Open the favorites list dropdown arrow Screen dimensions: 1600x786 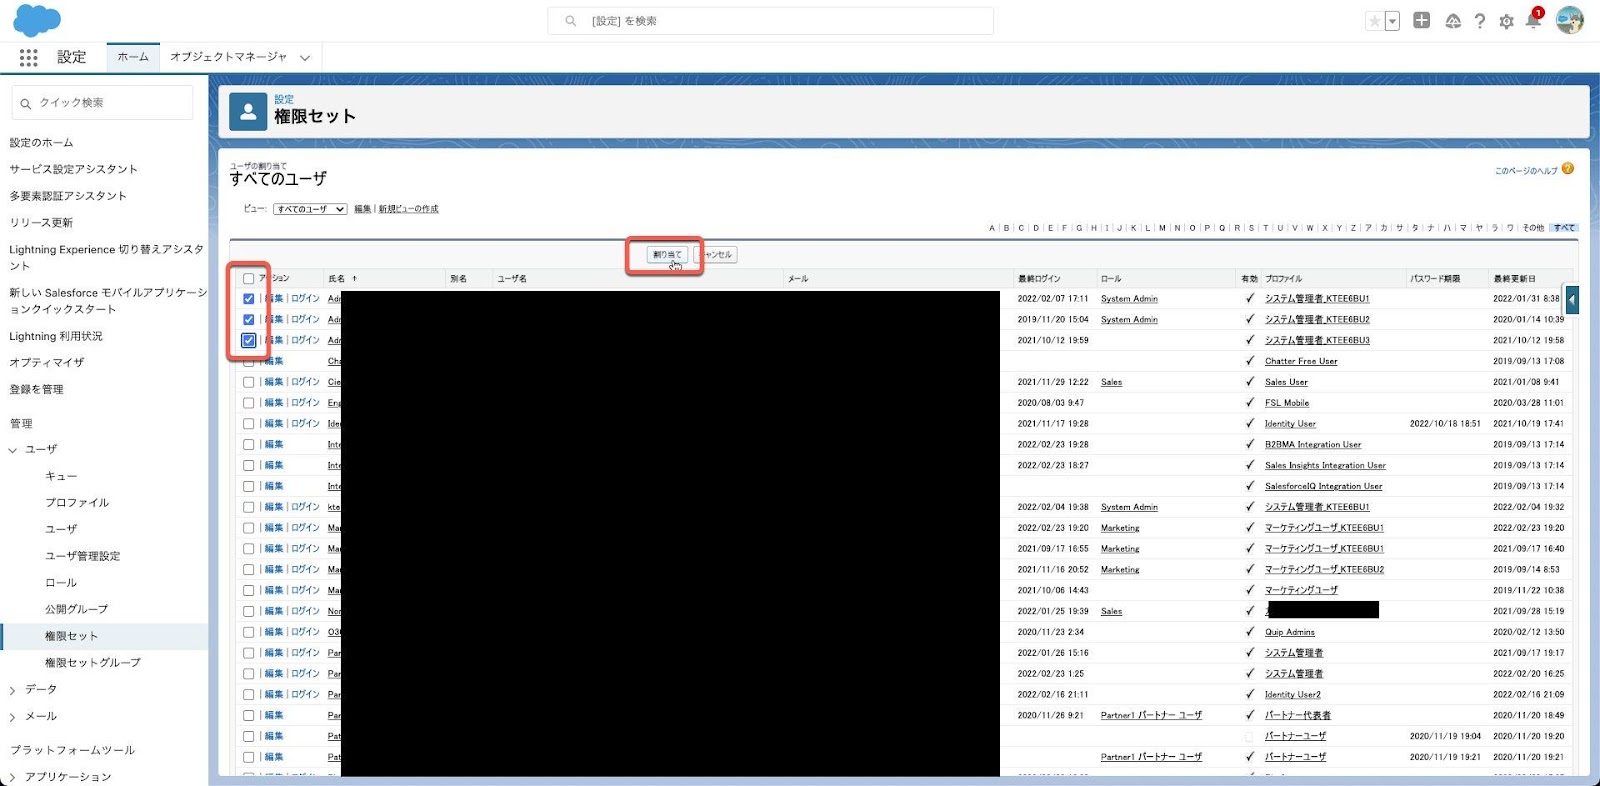tap(1392, 21)
